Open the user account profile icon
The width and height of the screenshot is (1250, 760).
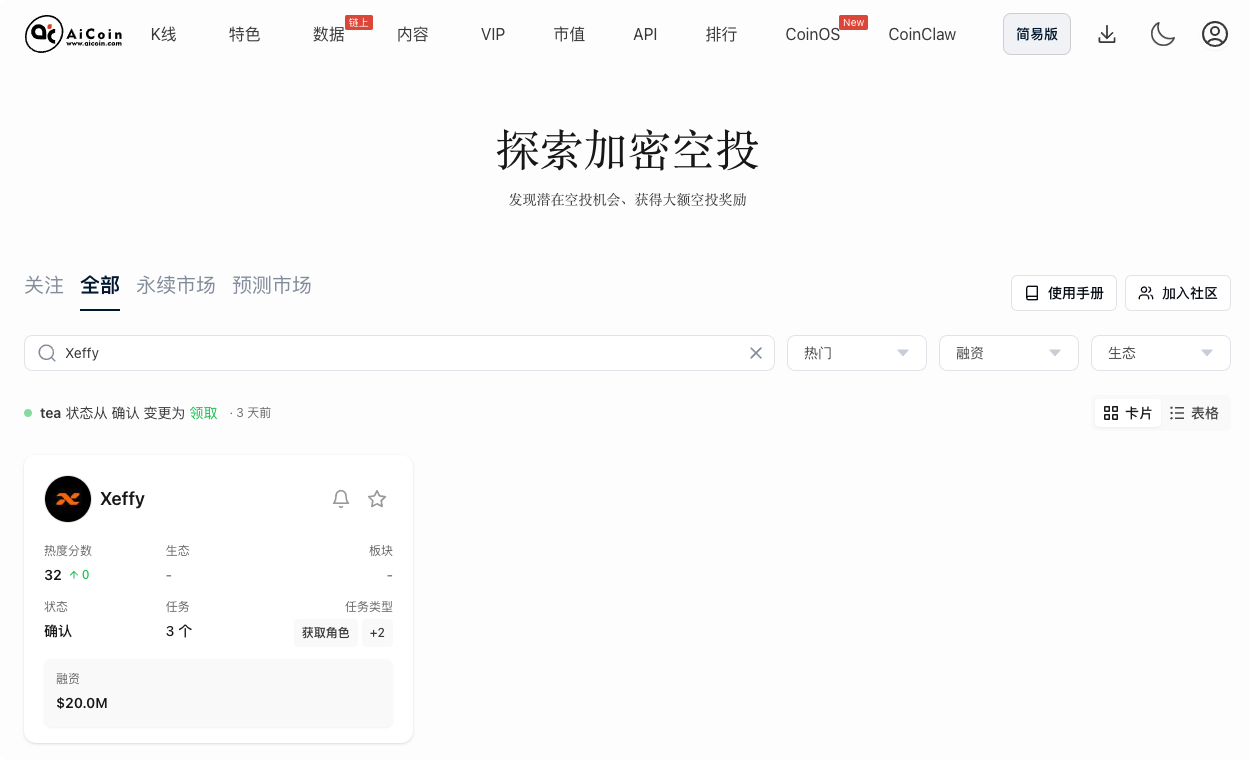tap(1215, 35)
